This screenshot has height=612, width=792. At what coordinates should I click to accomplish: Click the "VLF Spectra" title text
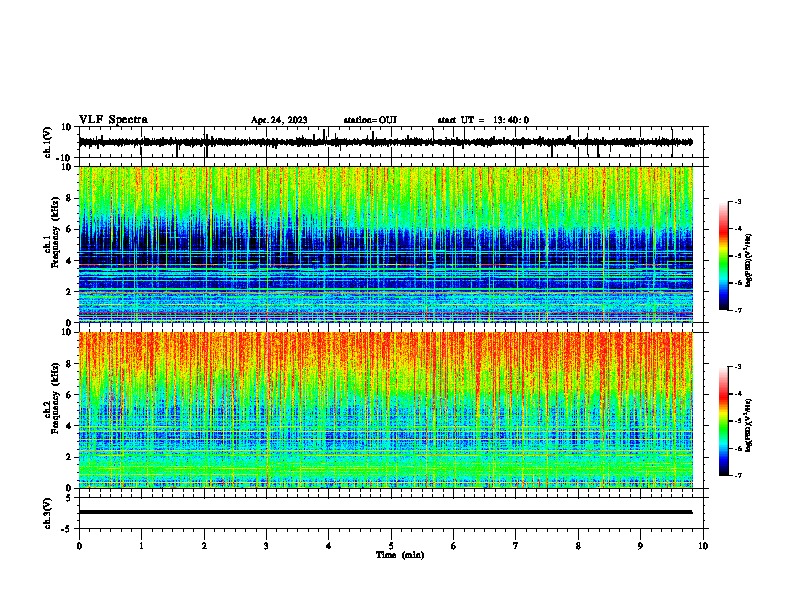pyautogui.click(x=113, y=120)
